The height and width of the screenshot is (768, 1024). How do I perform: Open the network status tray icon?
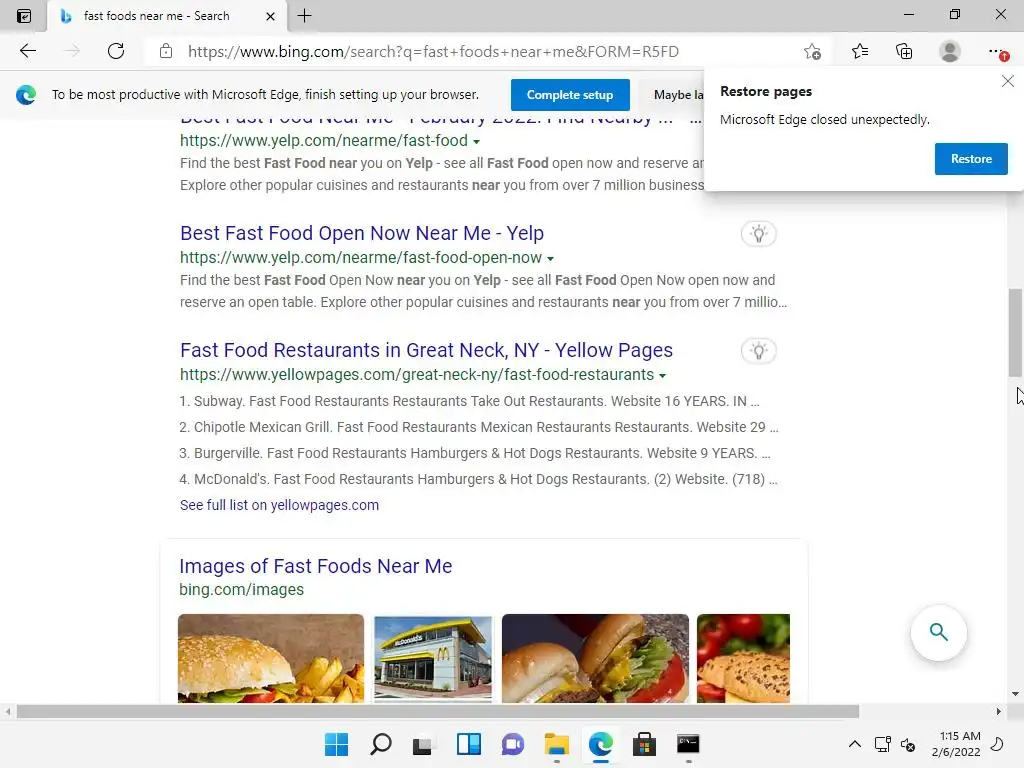pos(882,744)
